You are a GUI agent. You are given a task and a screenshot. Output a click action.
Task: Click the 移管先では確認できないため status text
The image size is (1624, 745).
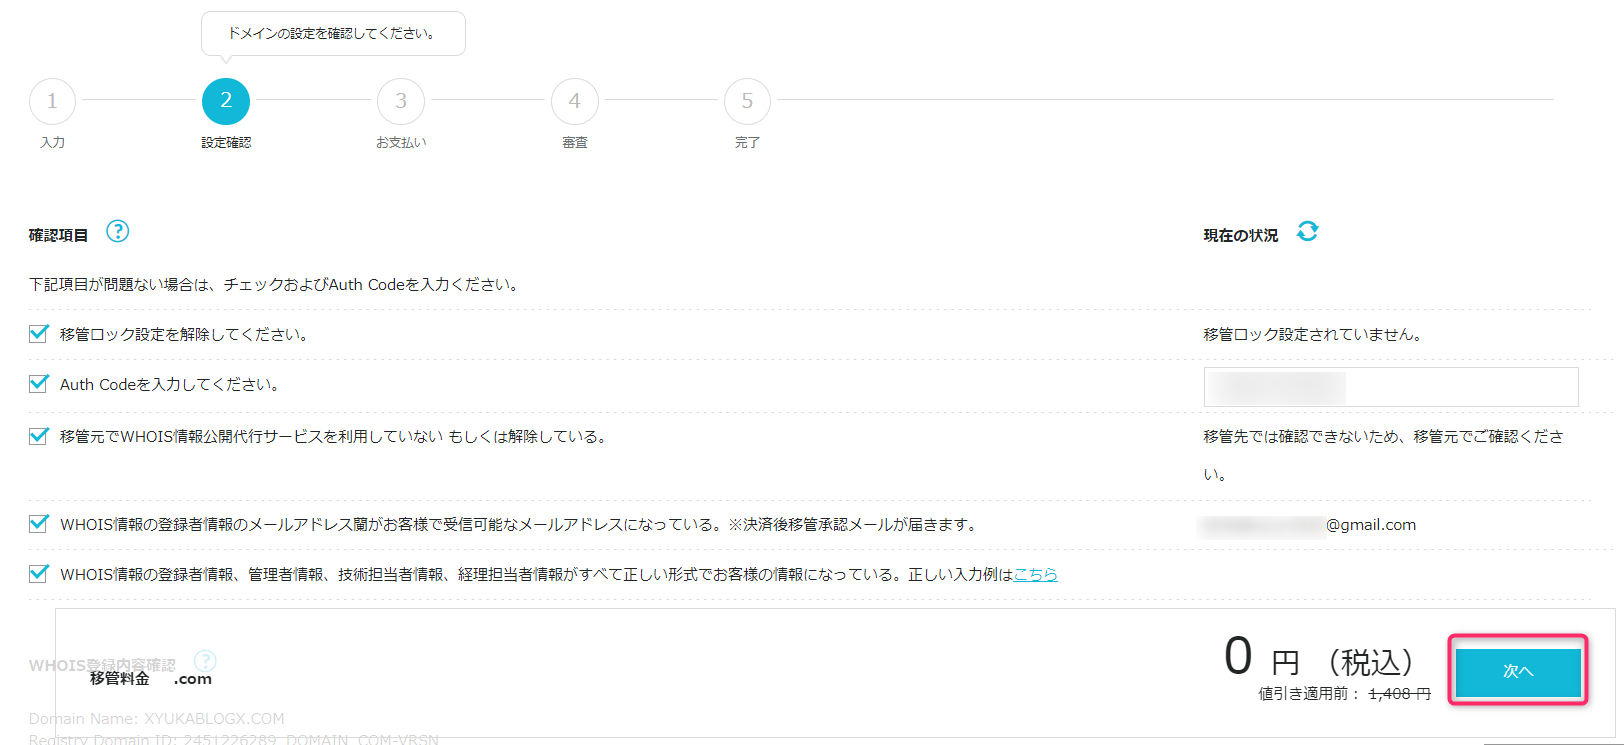point(1384,455)
